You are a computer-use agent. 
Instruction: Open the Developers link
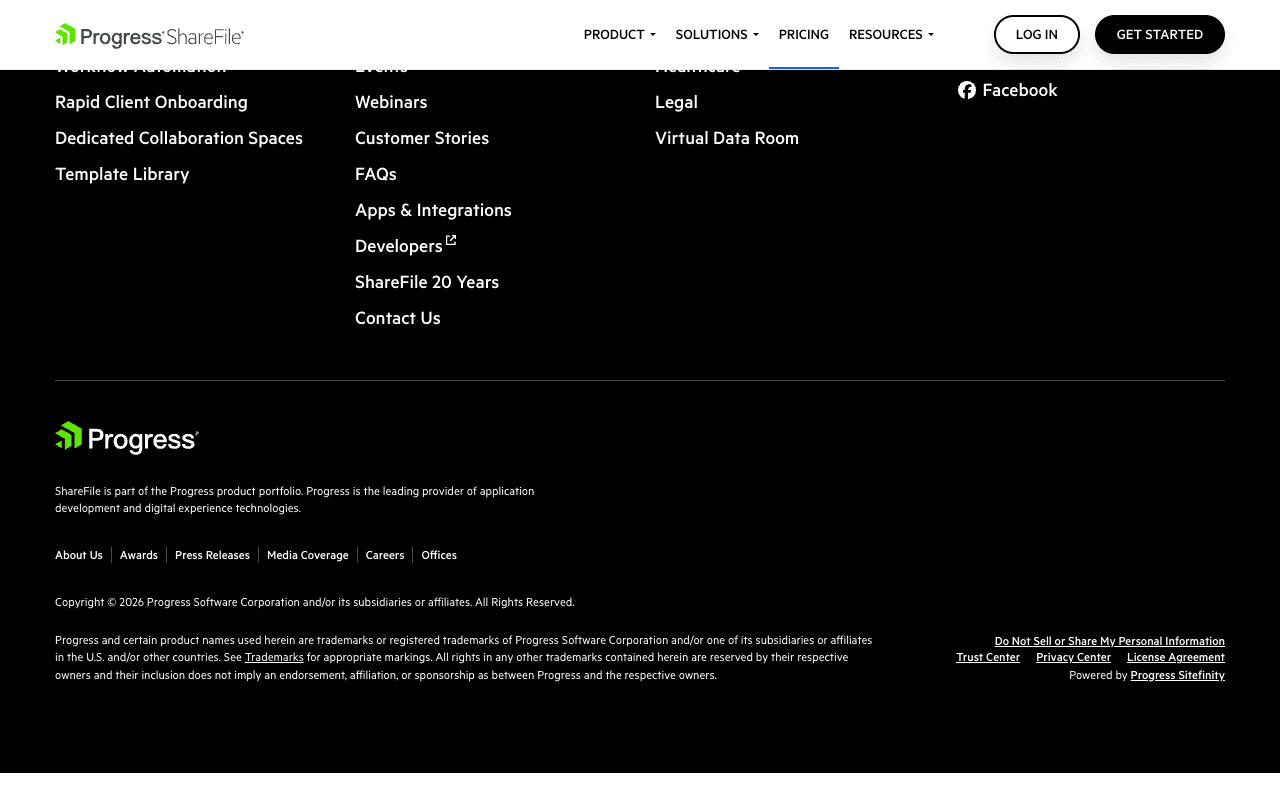click(399, 246)
